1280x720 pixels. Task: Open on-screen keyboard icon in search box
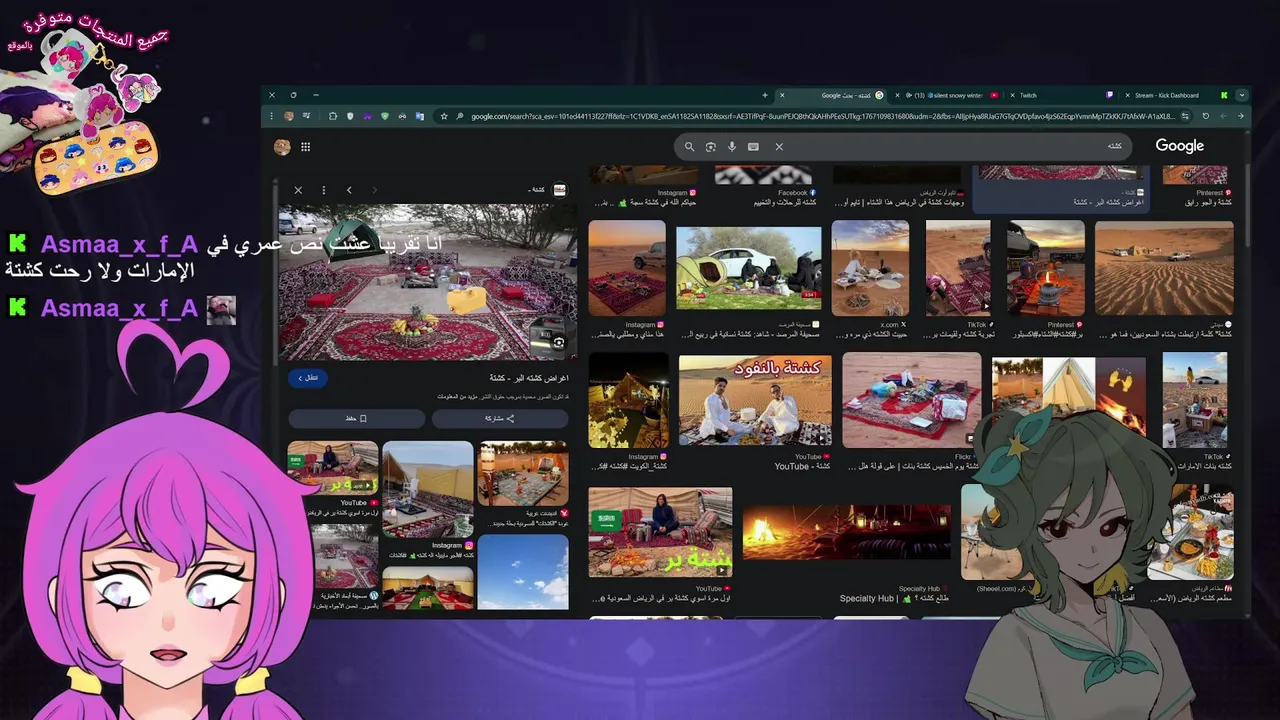[753, 147]
